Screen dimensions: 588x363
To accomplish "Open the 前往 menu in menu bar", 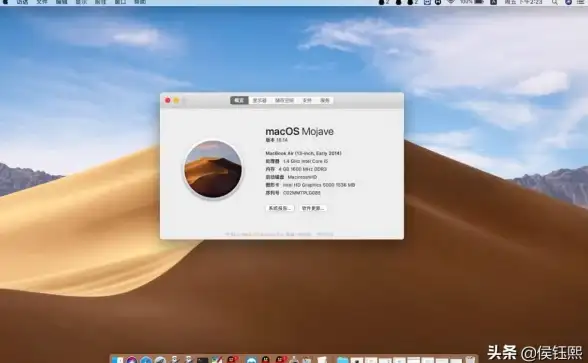I will [x=100, y=2].
